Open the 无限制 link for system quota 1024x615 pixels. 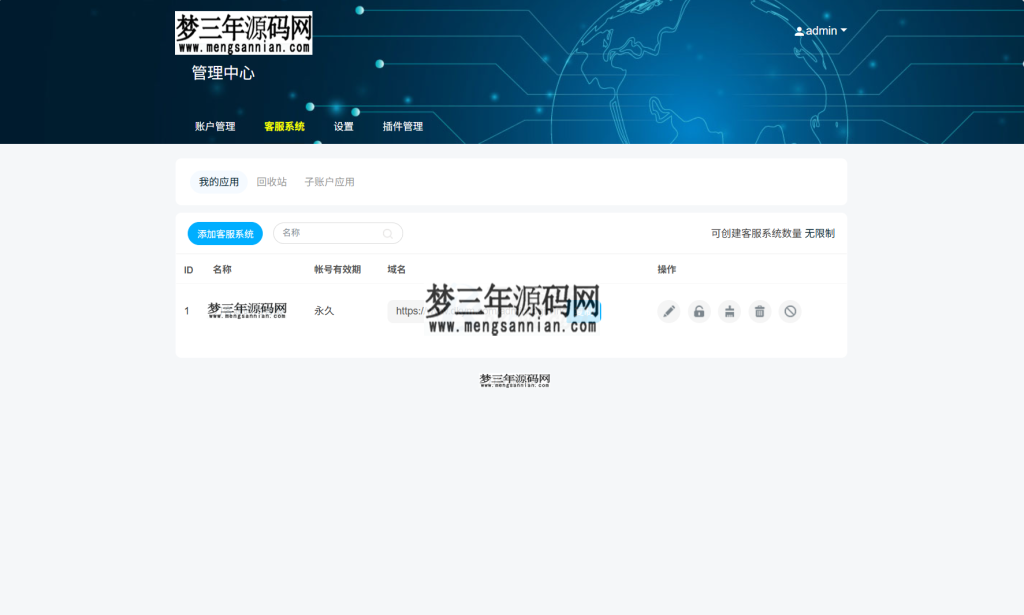point(820,232)
